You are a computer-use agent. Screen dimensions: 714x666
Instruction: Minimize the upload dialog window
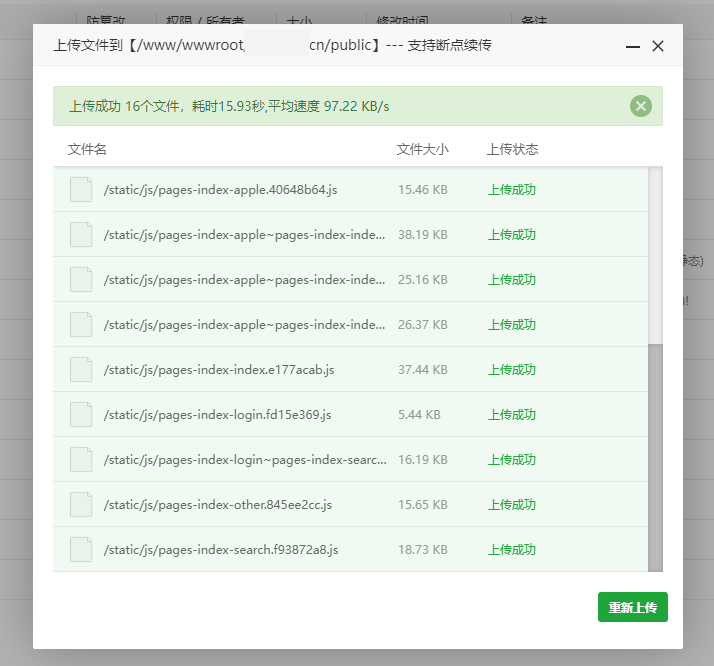[x=632, y=47]
